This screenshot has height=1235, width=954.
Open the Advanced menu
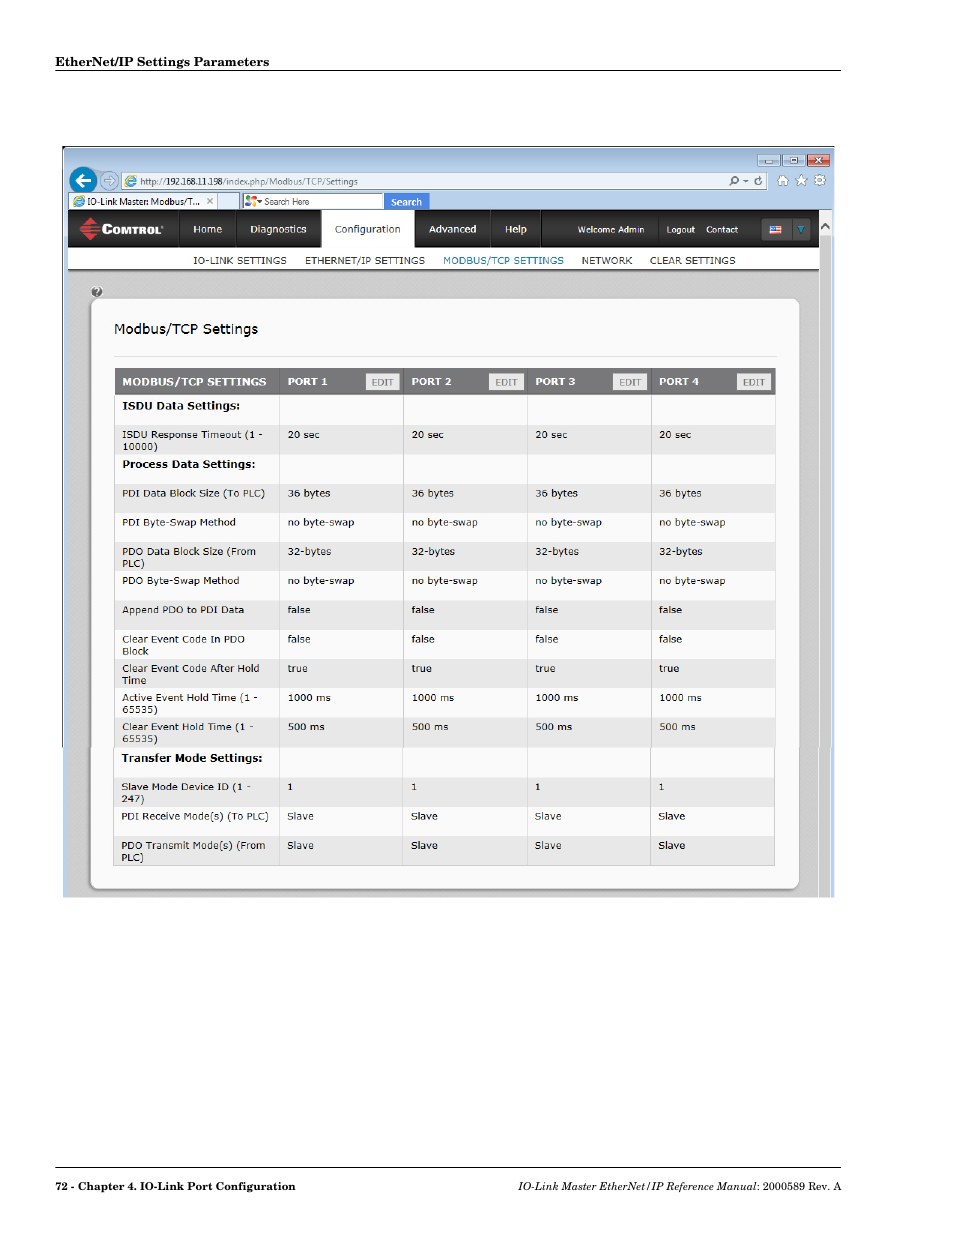[x=452, y=229]
